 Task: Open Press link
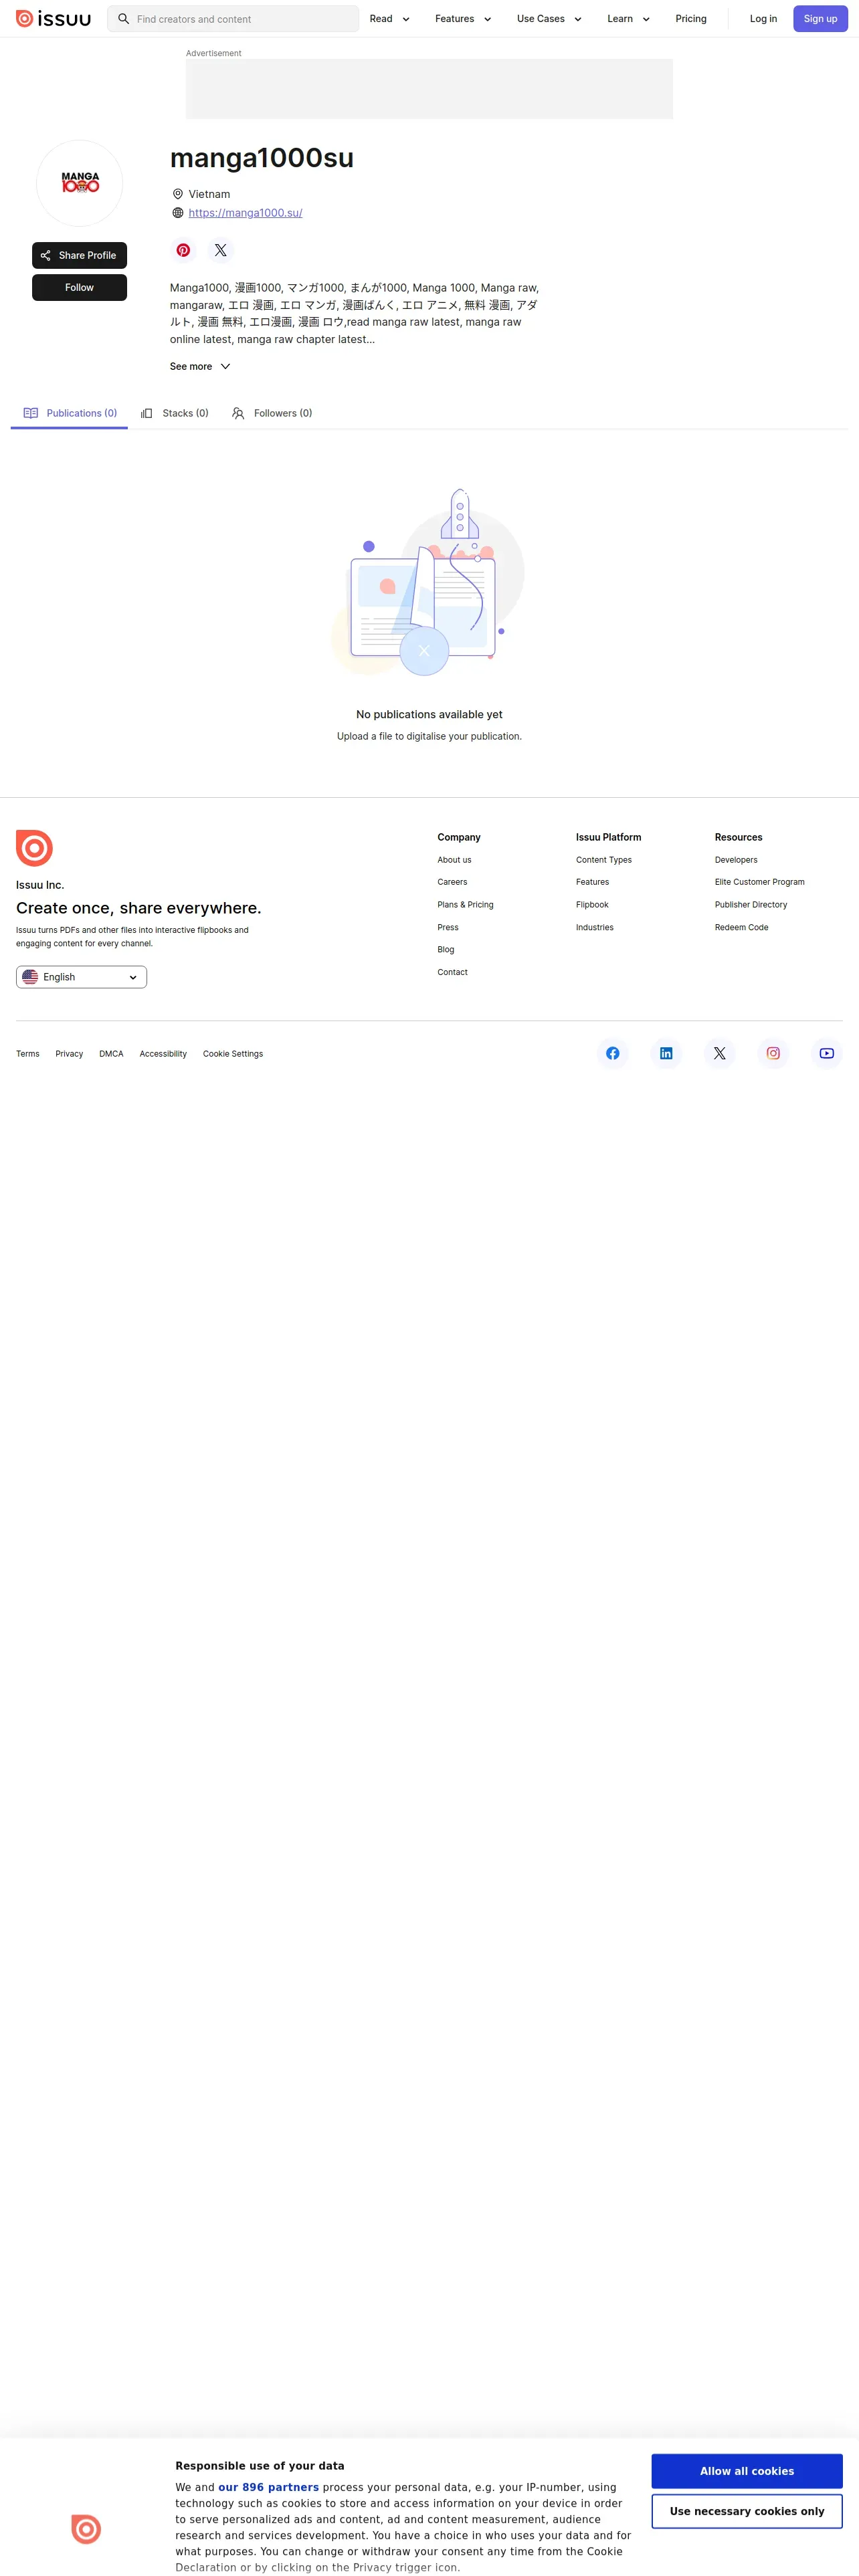[x=448, y=928]
